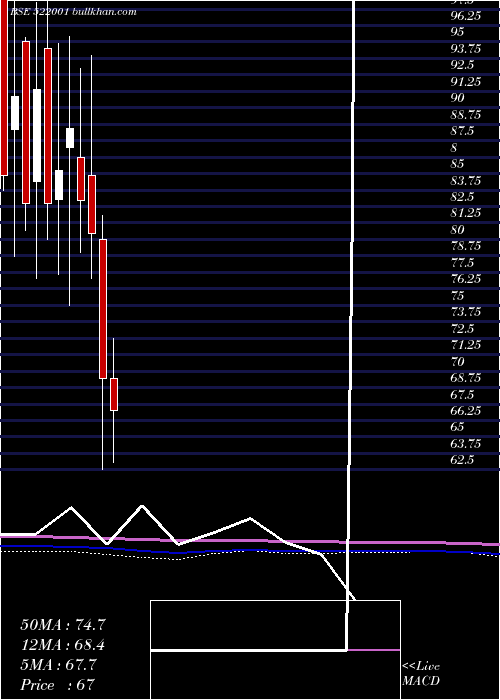Screen dimensions: 500x700
Task: Click the 73.75 price axis label
Action: click(466, 312)
